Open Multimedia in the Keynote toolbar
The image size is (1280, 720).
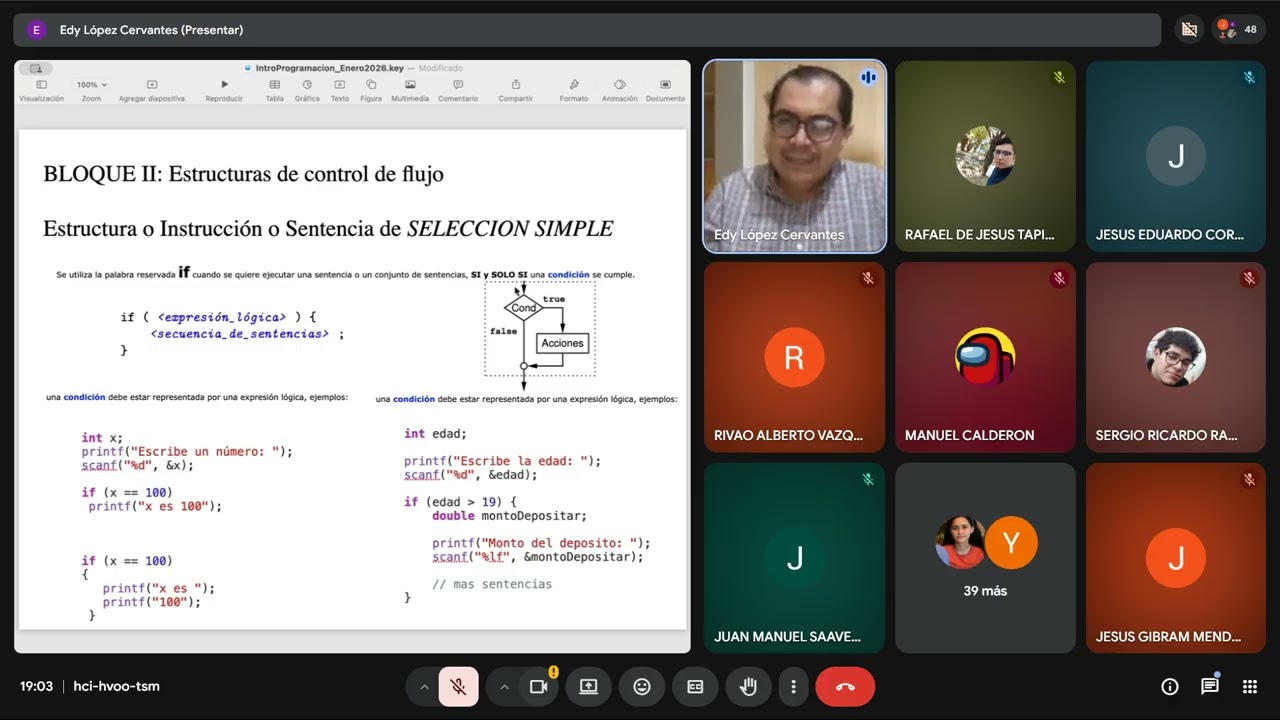coord(410,90)
